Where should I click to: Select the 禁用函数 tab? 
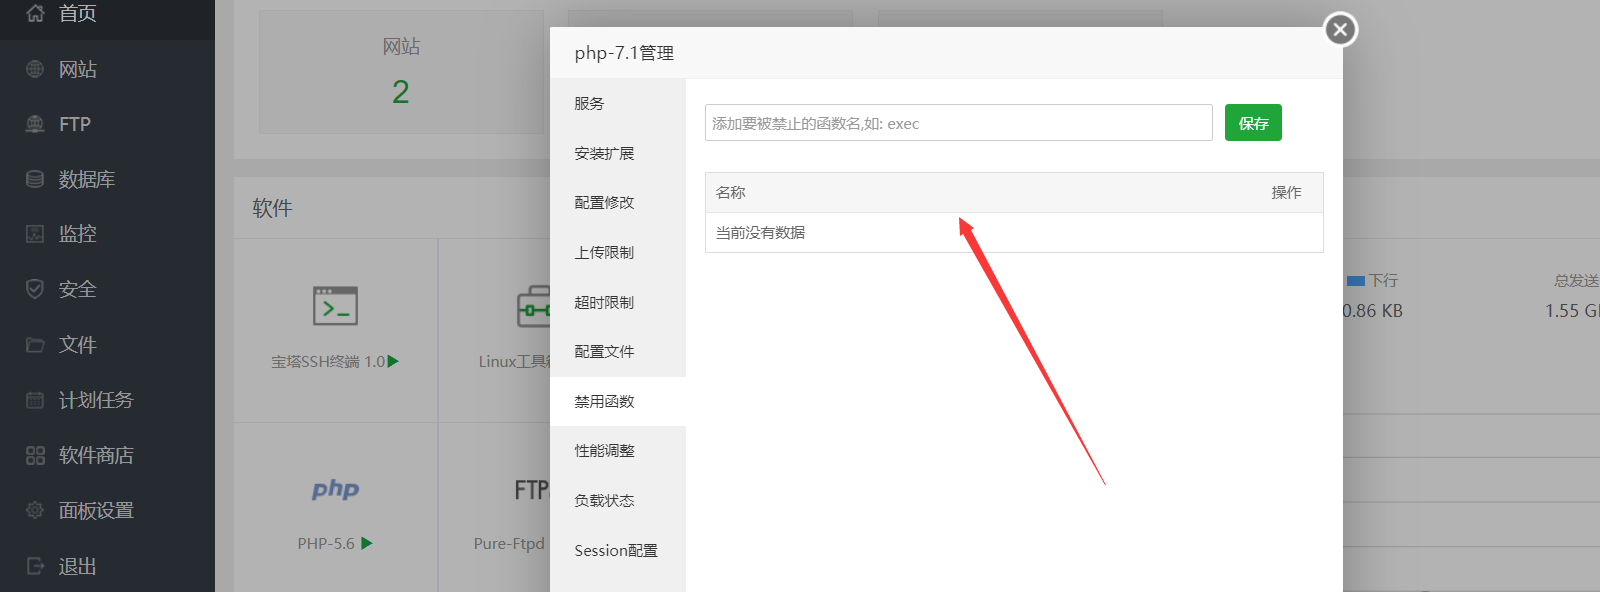click(617, 401)
